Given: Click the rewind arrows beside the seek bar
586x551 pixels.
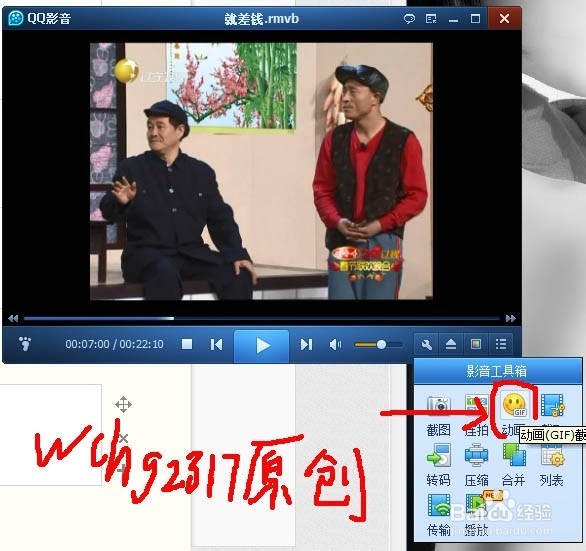Looking at the screenshot, I should [x=13, y=318].
